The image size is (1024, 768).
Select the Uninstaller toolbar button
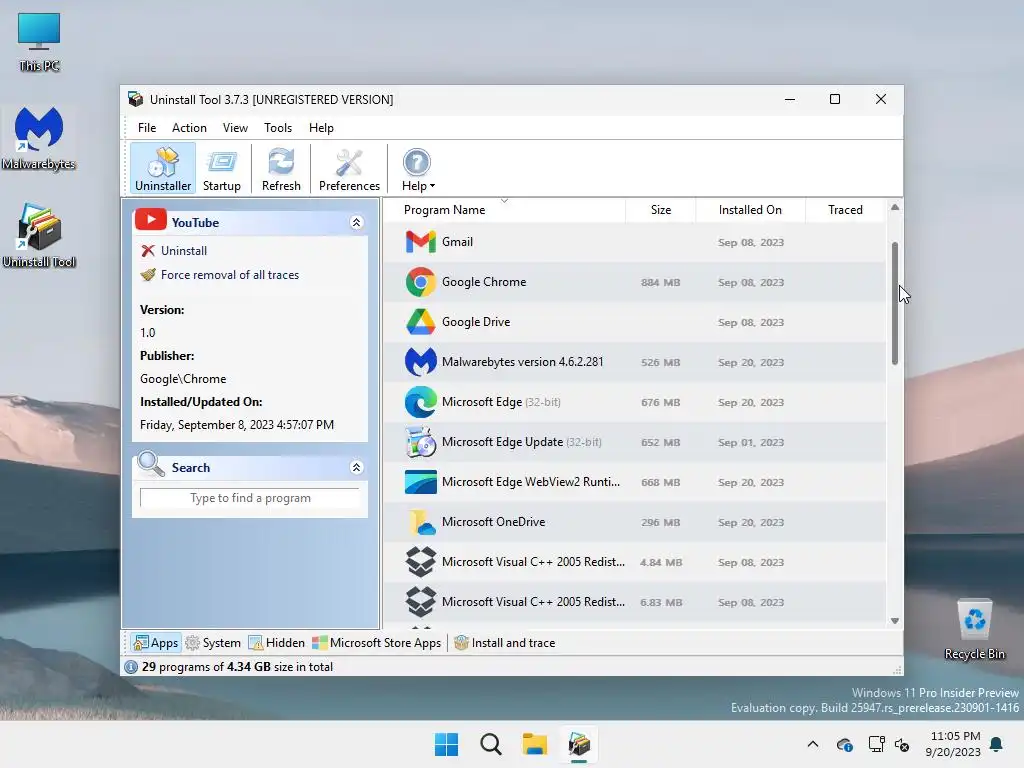[163, 168]
